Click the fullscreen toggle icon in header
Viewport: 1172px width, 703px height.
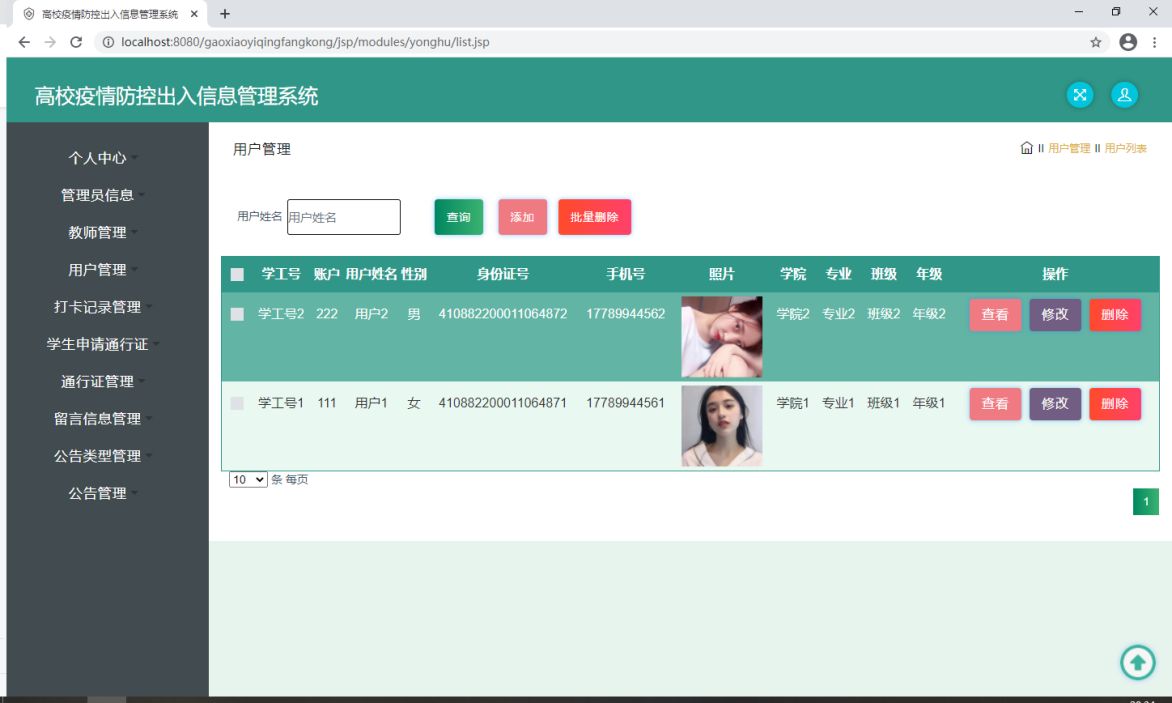[x=1080, y=95]
